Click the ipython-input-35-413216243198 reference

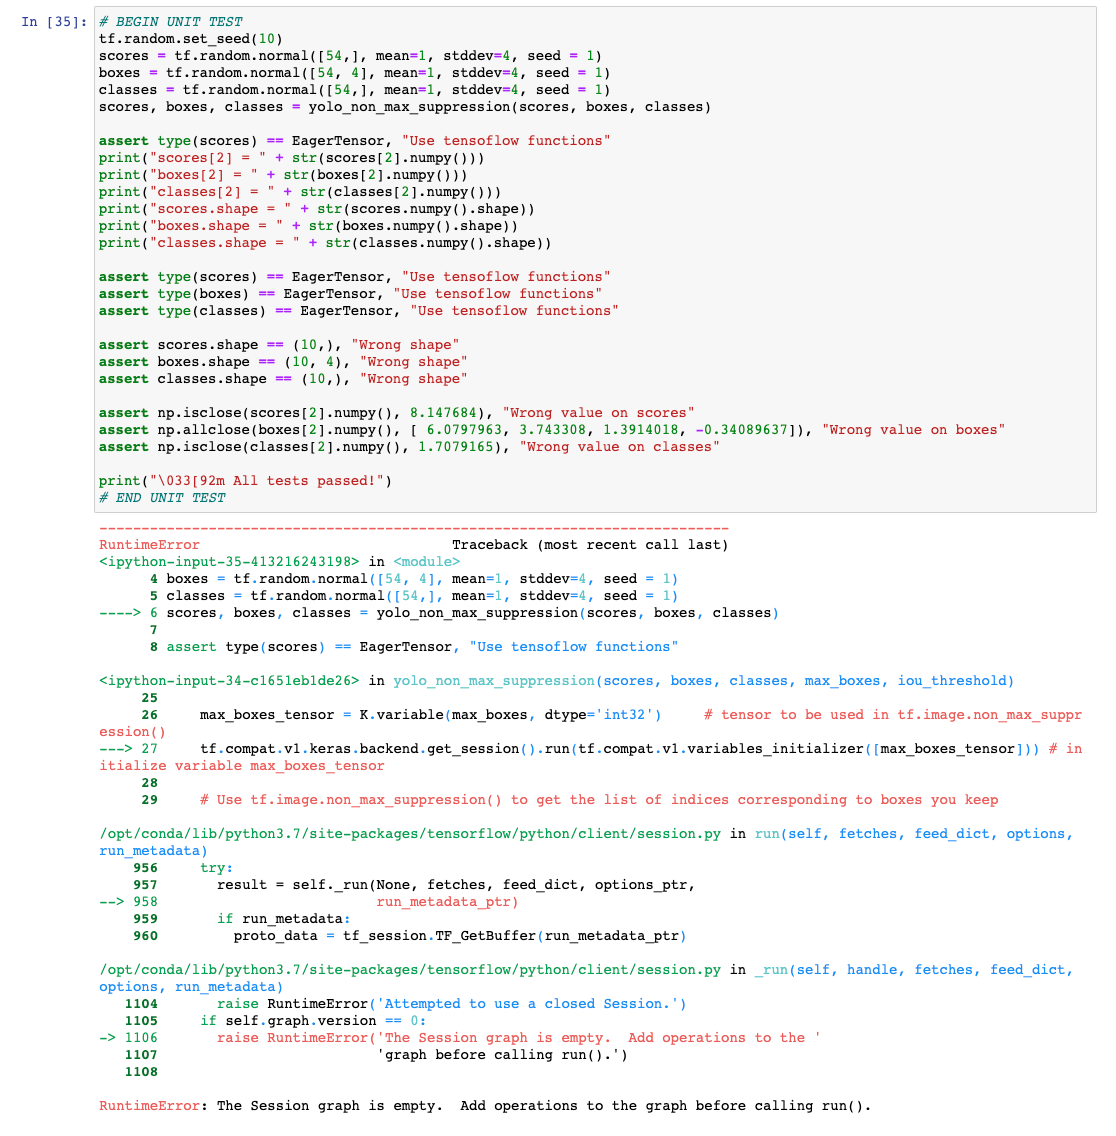(229, 561)
